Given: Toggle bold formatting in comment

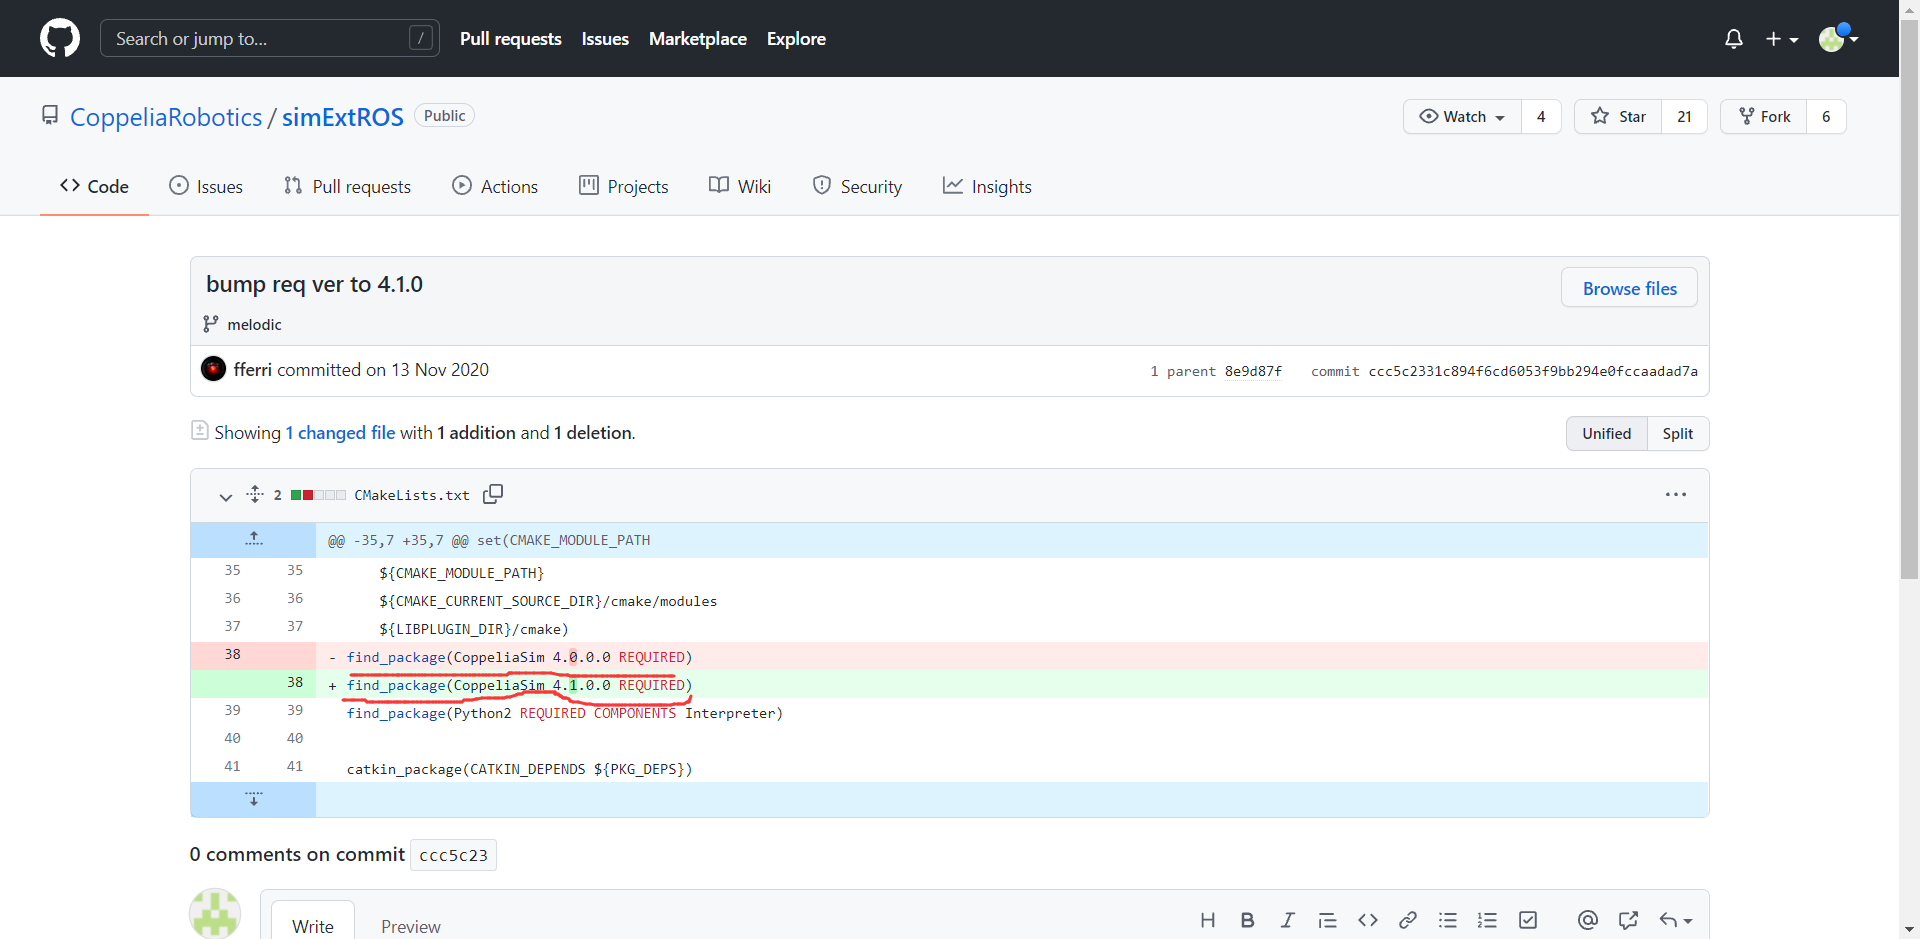Looking at the screenshot, I should tap(1248, 920).
